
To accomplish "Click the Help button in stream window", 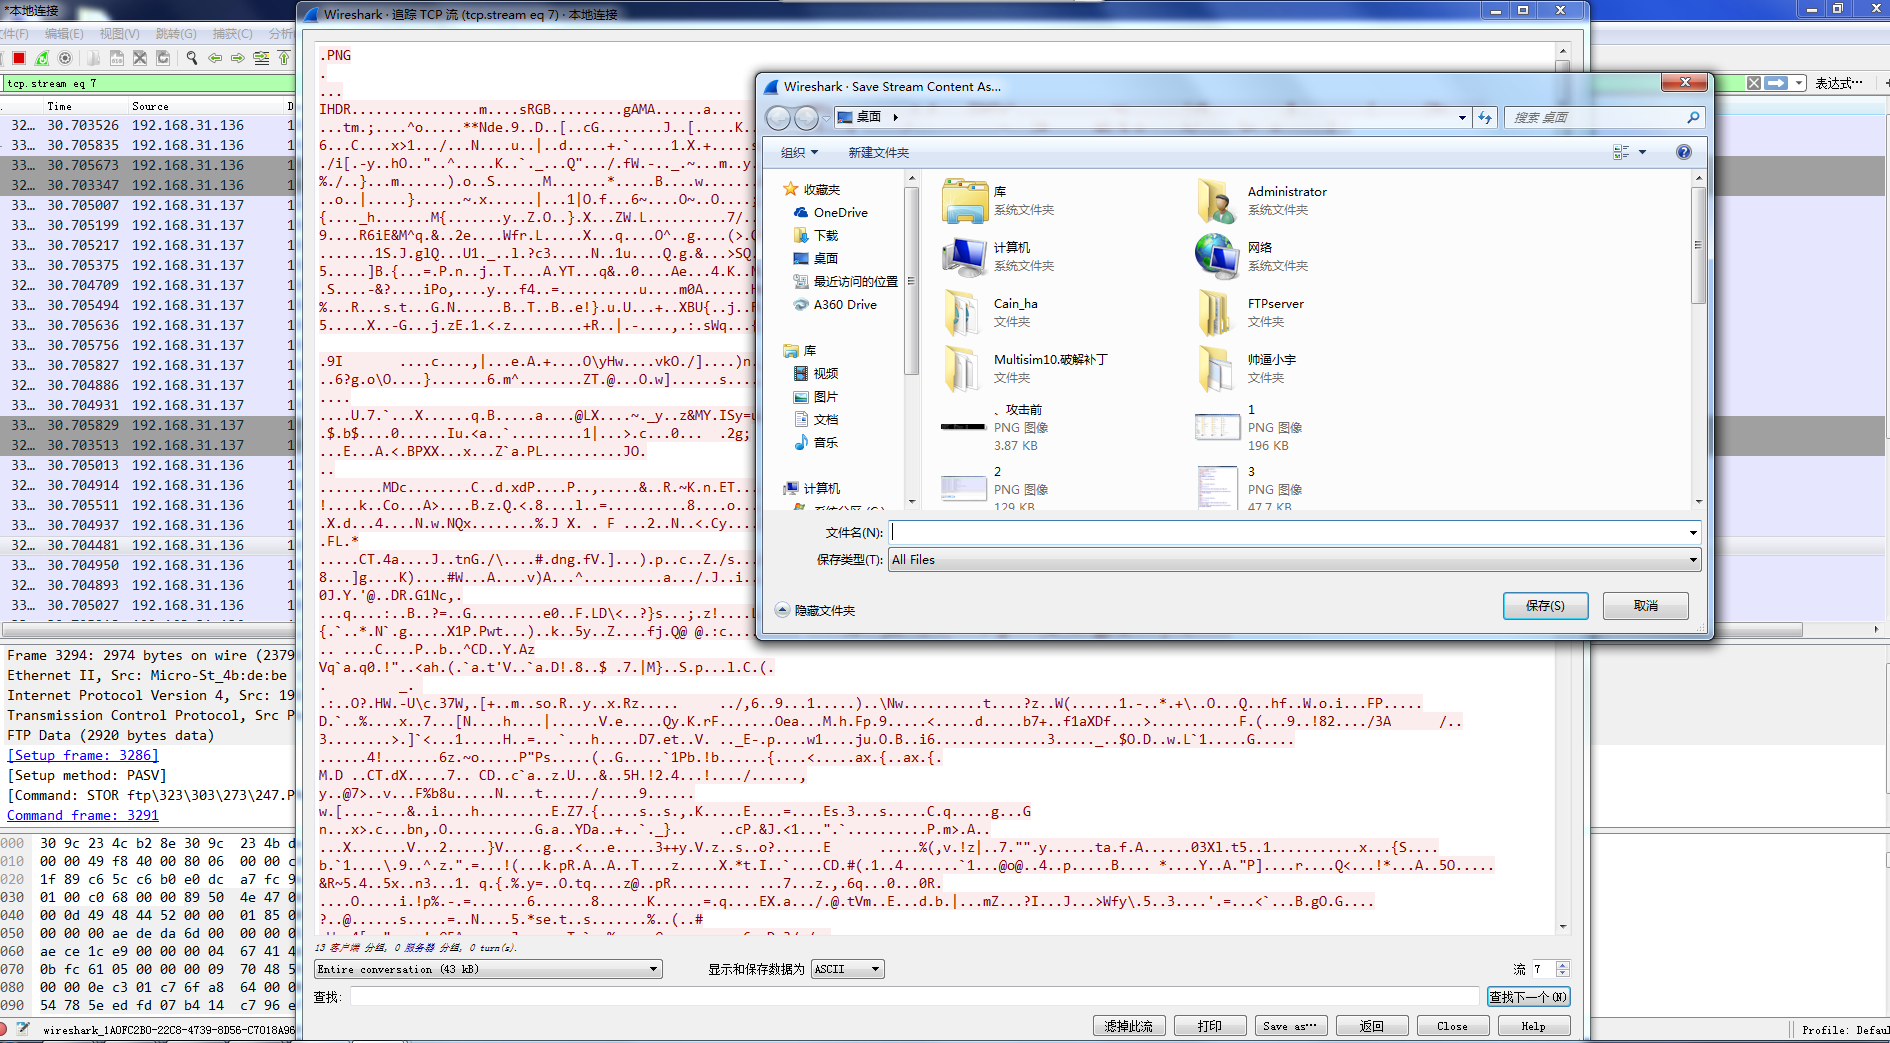I will point(1533,1026).
